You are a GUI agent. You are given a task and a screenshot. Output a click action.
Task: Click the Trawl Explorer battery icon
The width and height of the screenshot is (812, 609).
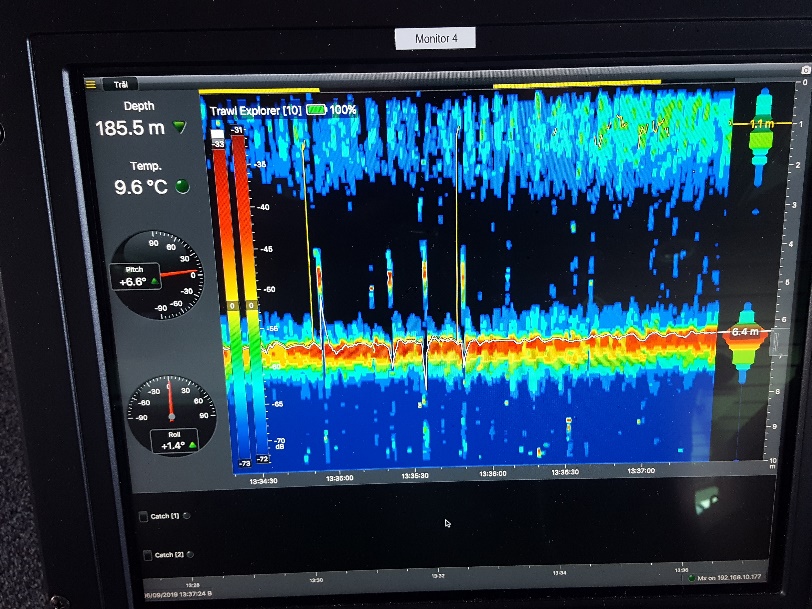pyautogui.click(x=316, y=108)
